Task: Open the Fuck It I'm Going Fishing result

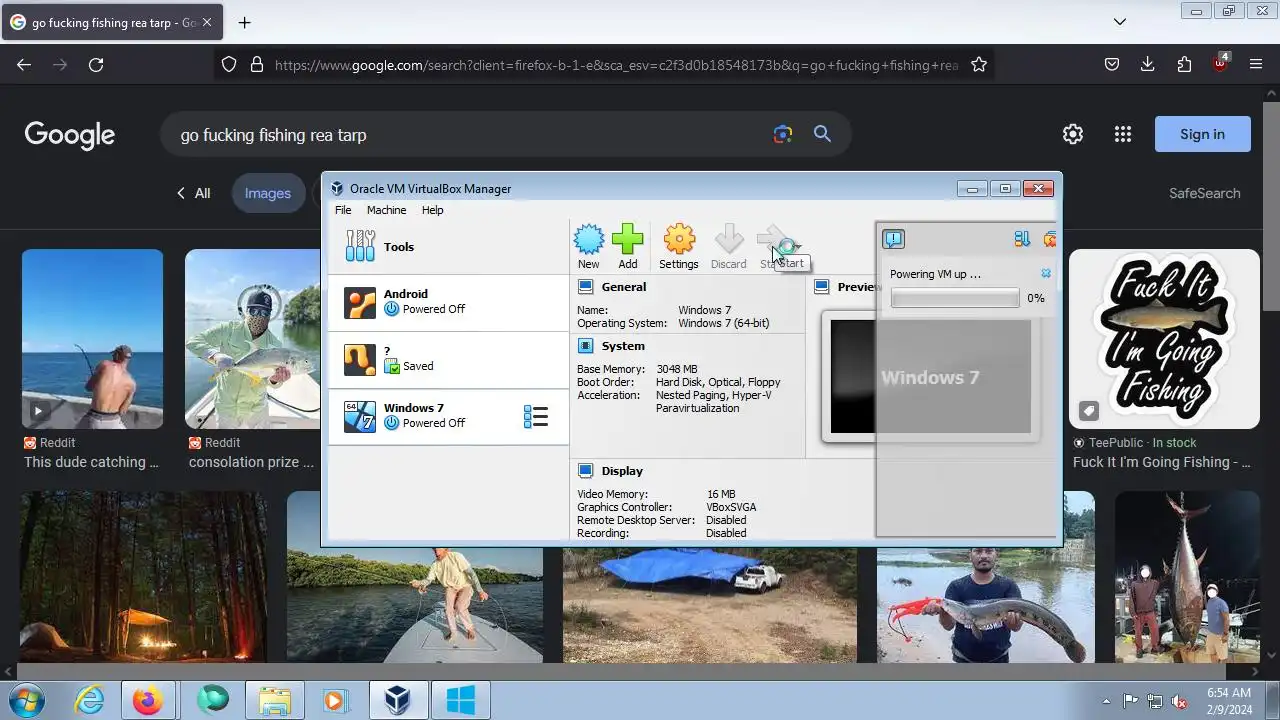Action: point(1164,339)
